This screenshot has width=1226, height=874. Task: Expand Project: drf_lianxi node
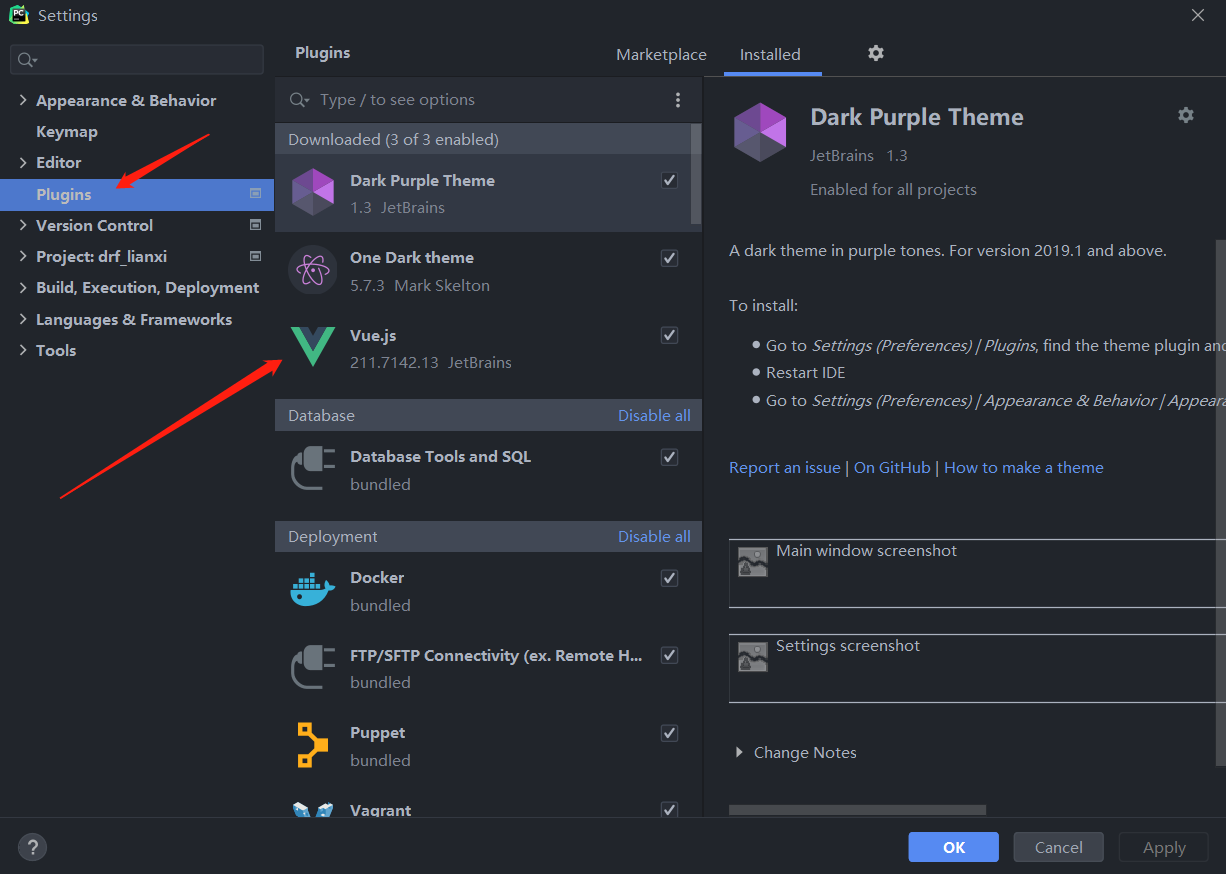click(23, 256)
